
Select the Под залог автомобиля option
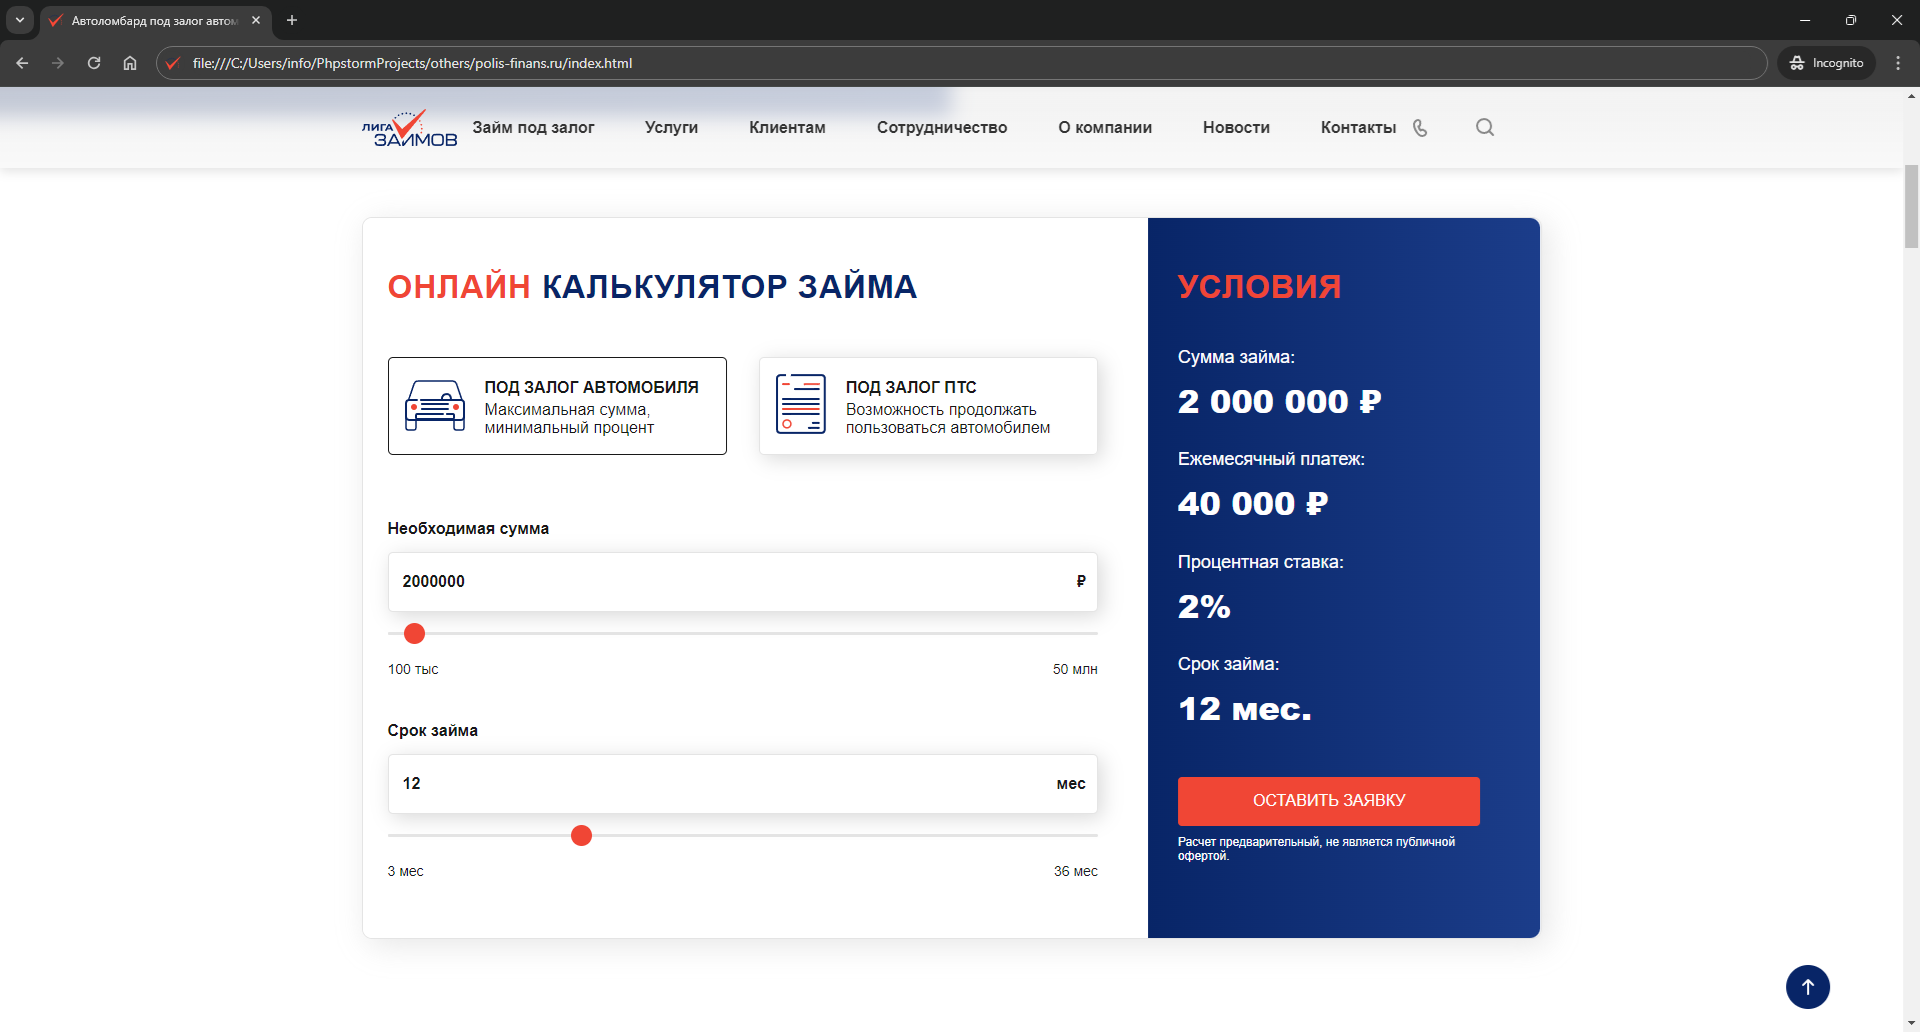557,406
